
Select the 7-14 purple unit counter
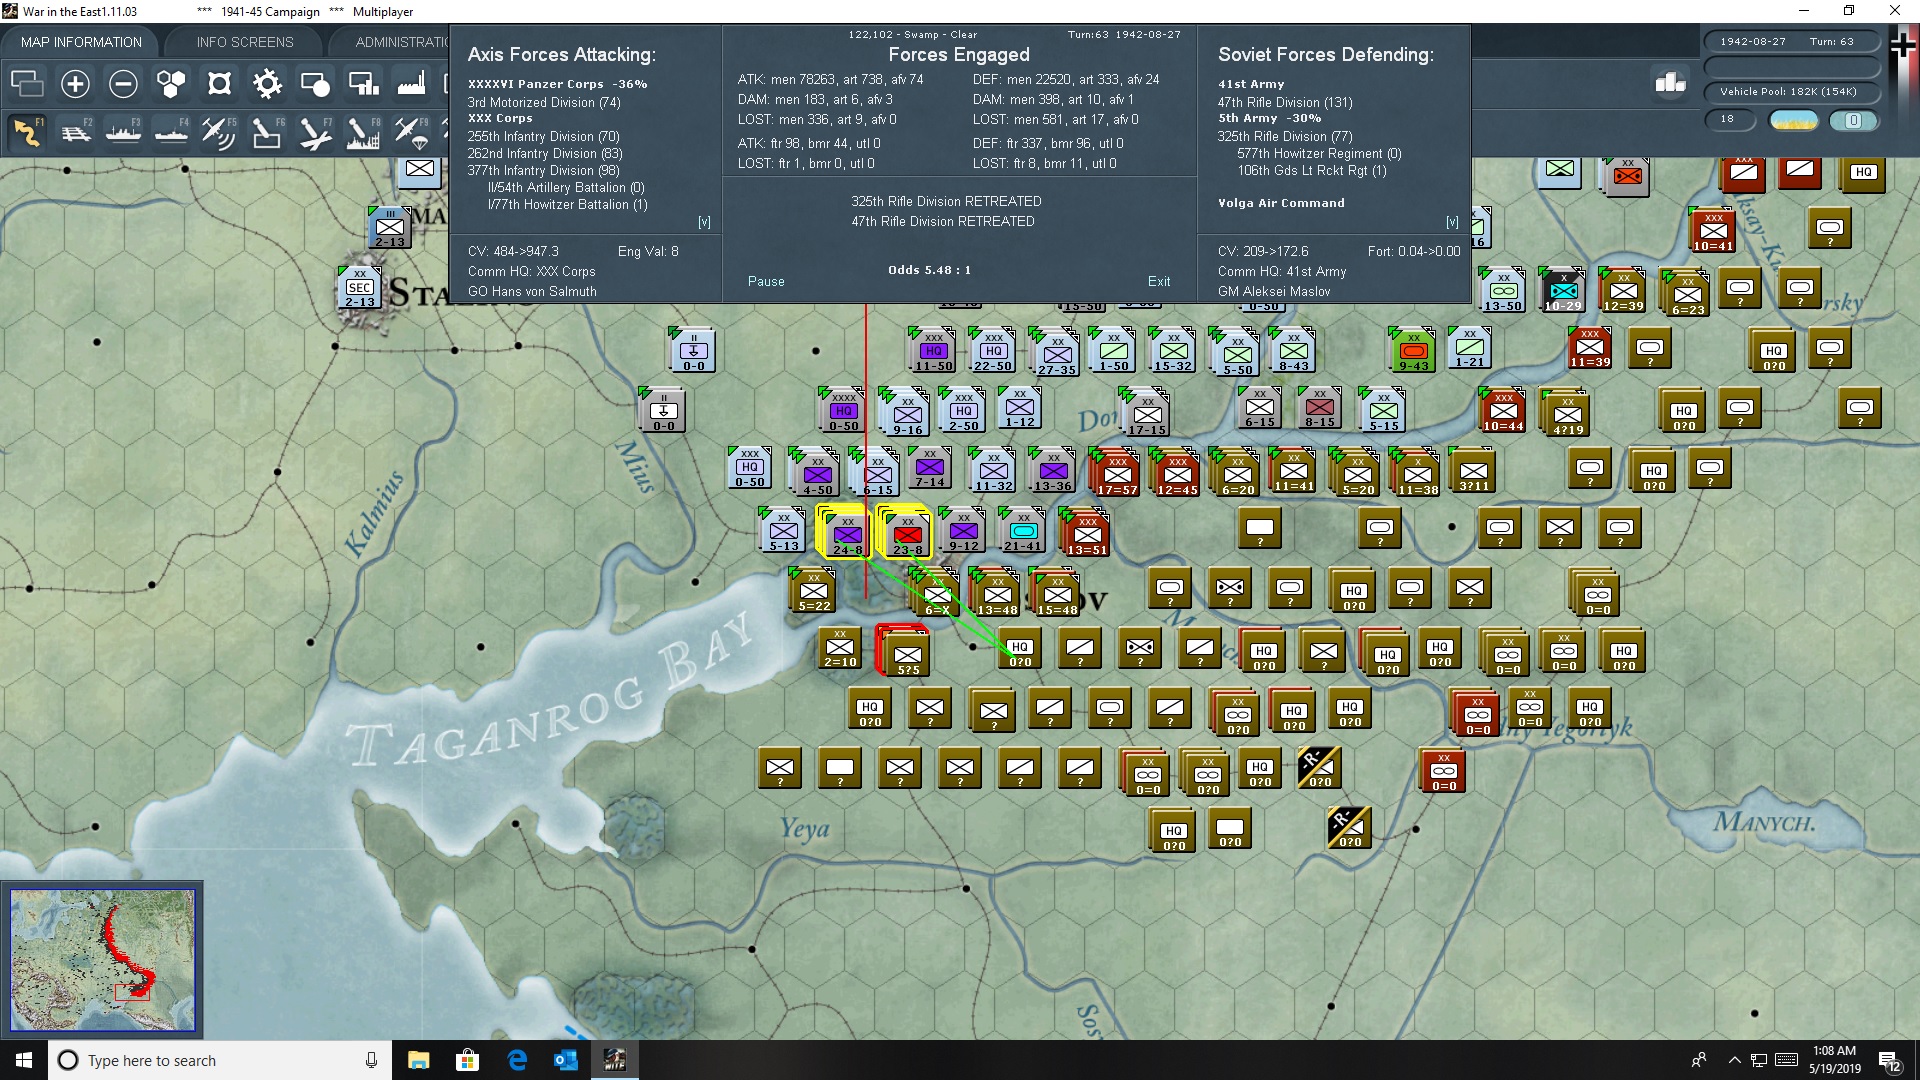point(929,468)
